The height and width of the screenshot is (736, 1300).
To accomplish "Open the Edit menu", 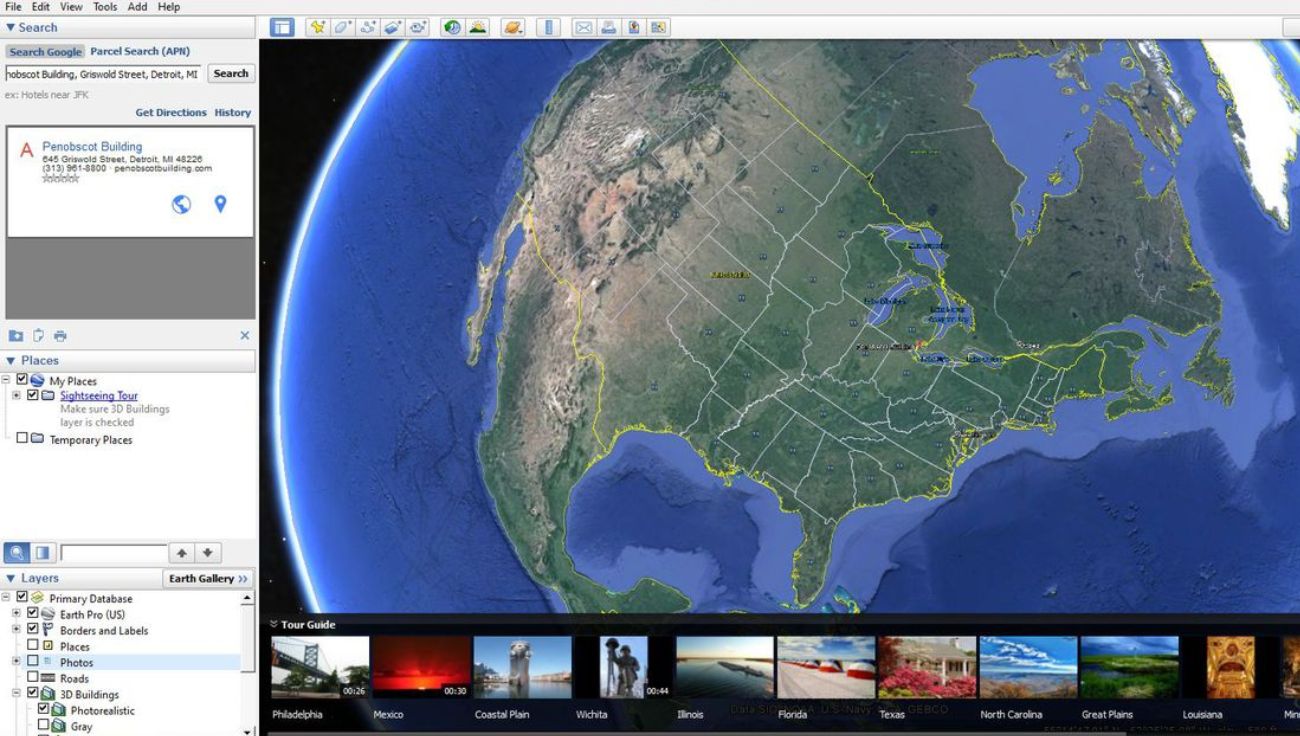I will pyautogui.click(x=40, y=7).
